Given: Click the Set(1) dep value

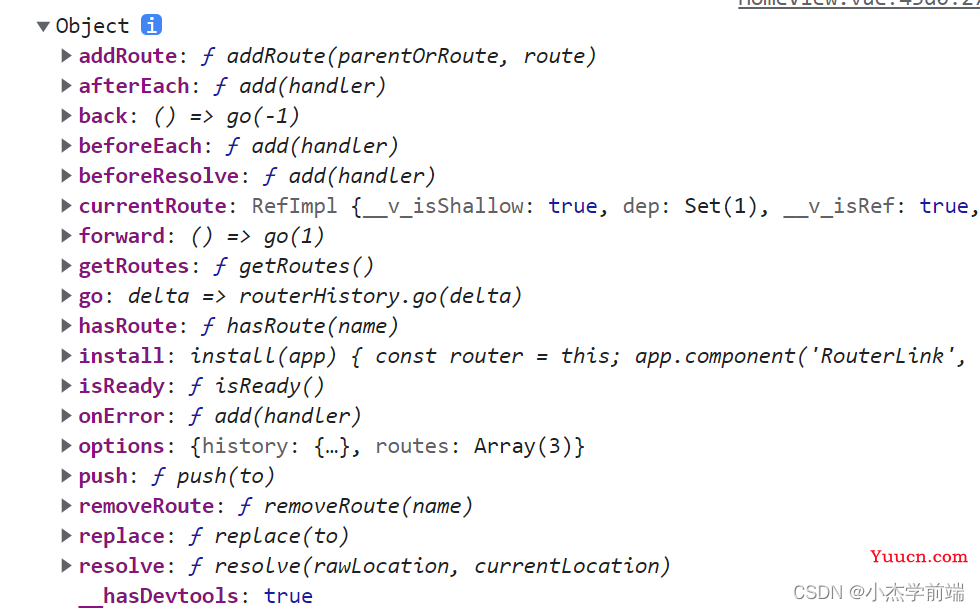Looking at the screenshot, I should pyautogui.click(x=721, y=206).
